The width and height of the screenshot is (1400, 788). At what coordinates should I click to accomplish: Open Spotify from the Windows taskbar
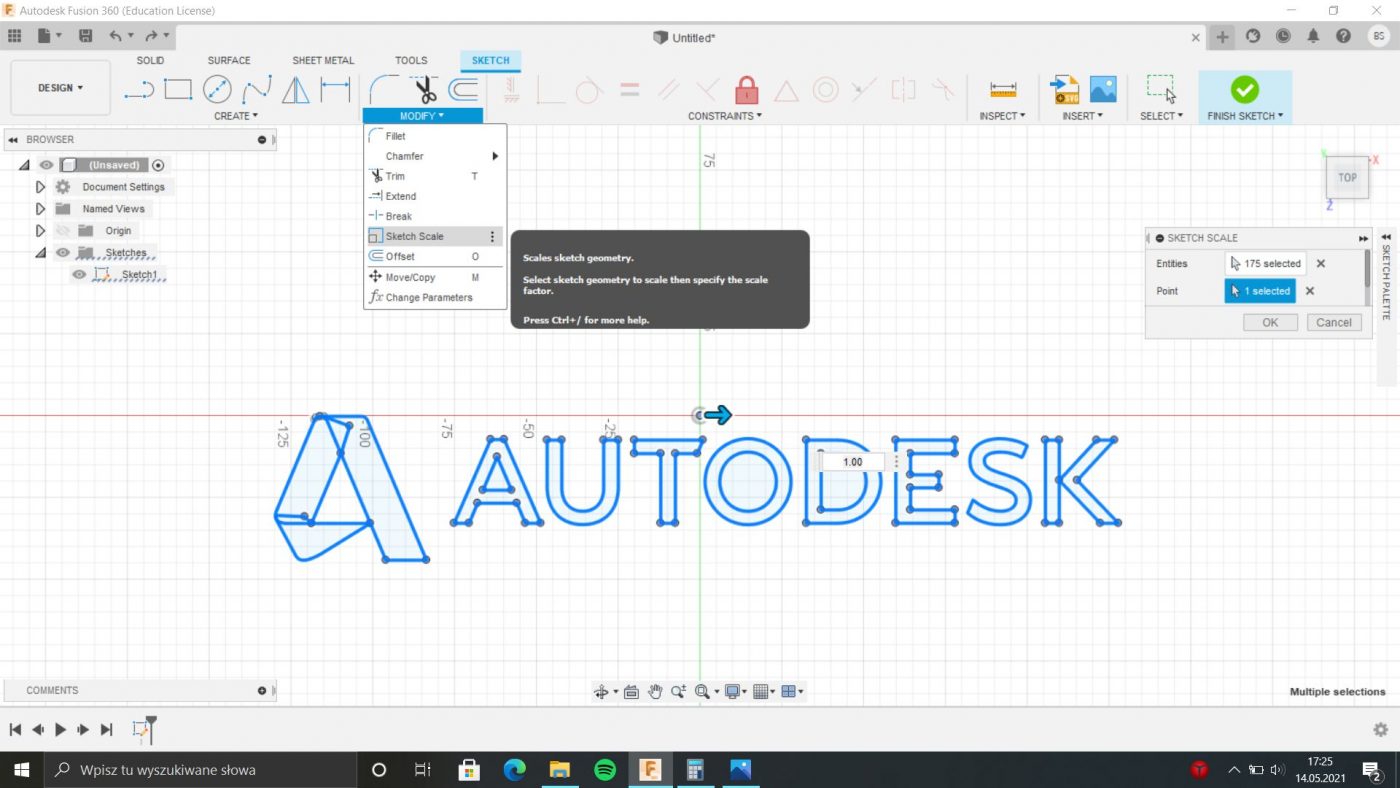click(x=605, y=770)
